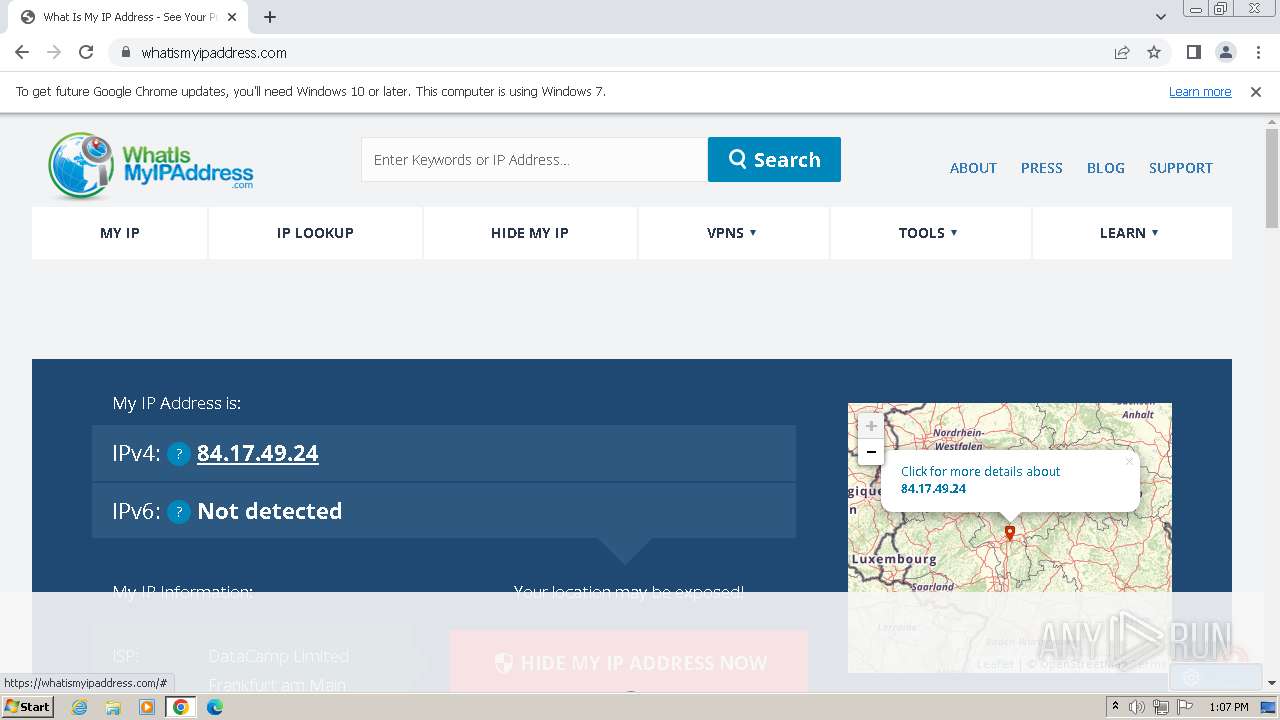Open the SUPPORT link
Viewport: 1280px width, 720px height.
click(1180, 168)
